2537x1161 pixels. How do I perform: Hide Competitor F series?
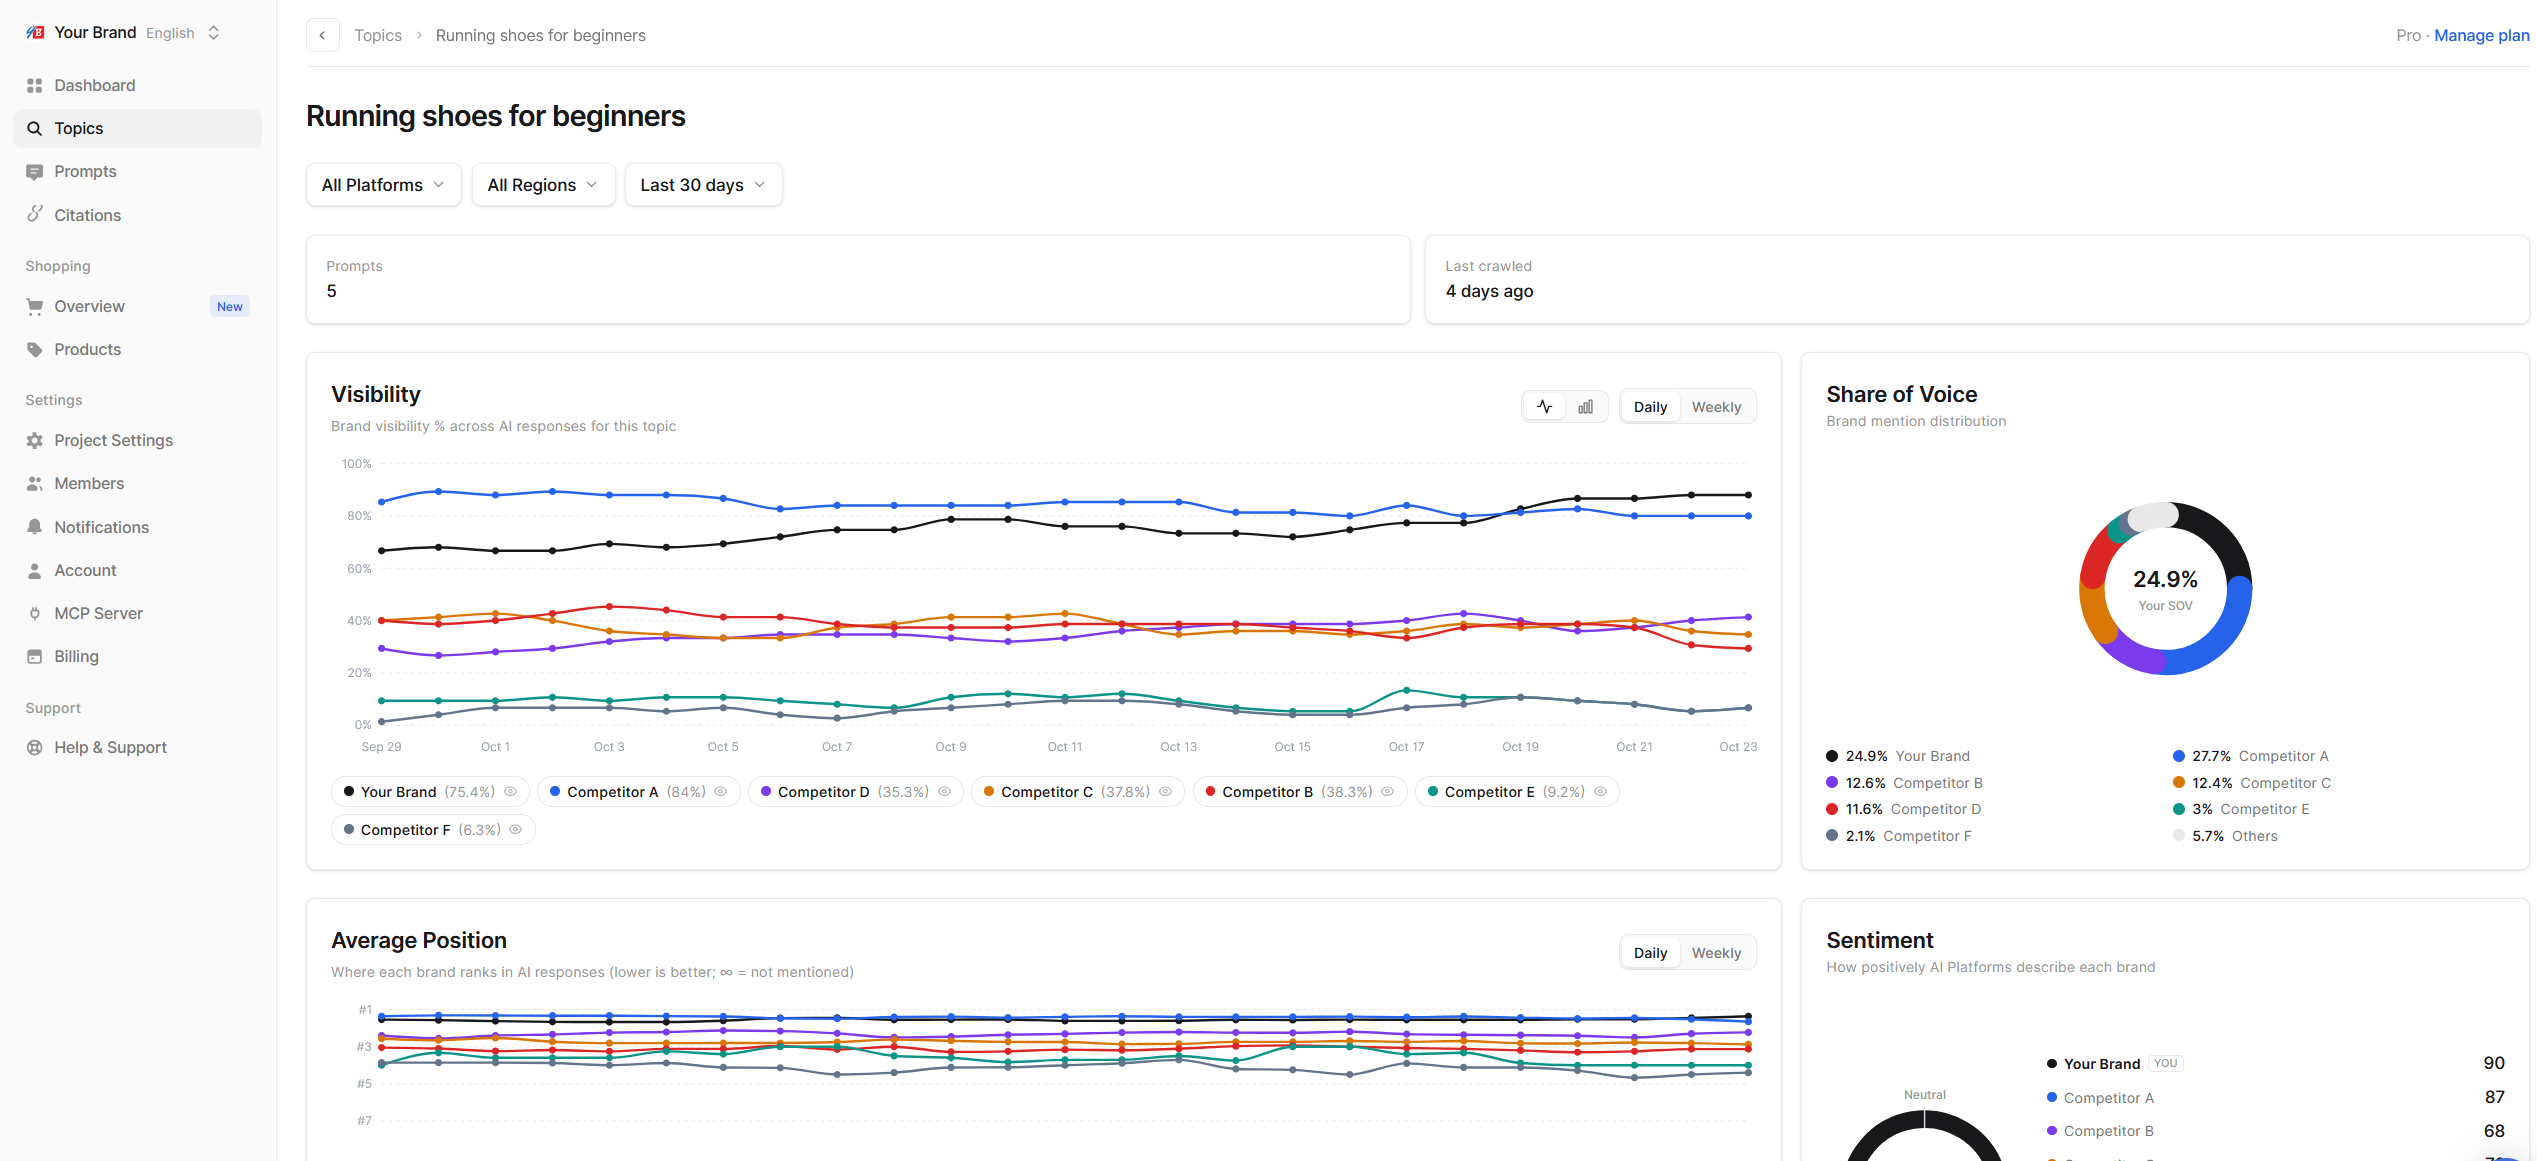click(516, 829)
